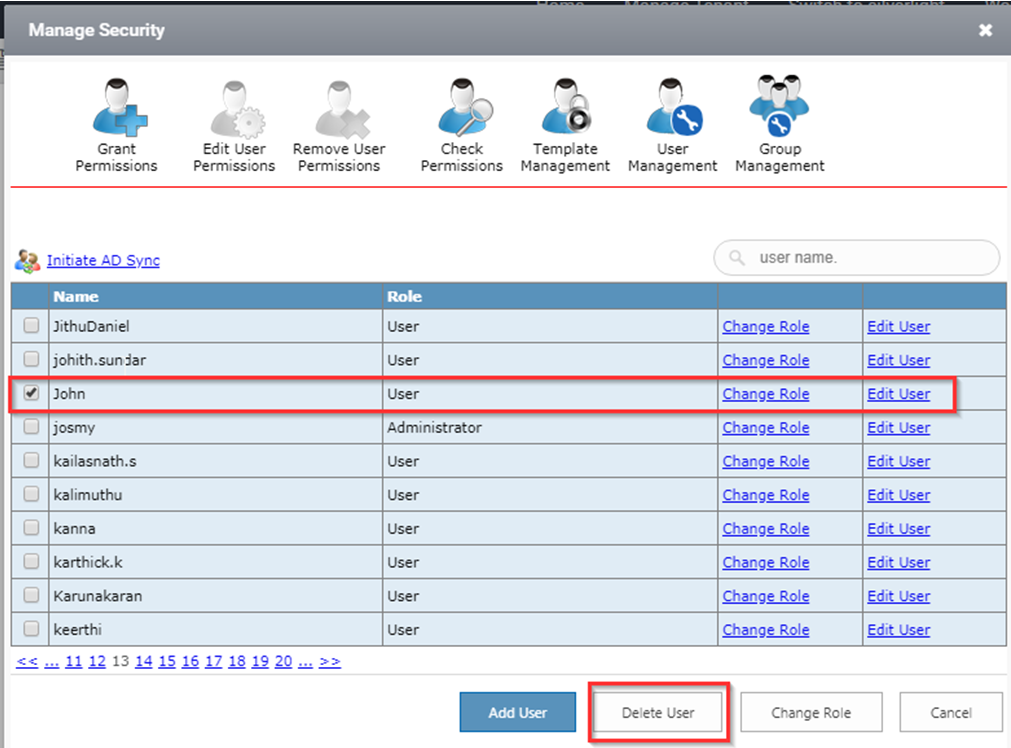Image resolution: width=1011 pixels, height=748 pixels.
Task: Check the box for karthick.k
Action: (31, 561)
